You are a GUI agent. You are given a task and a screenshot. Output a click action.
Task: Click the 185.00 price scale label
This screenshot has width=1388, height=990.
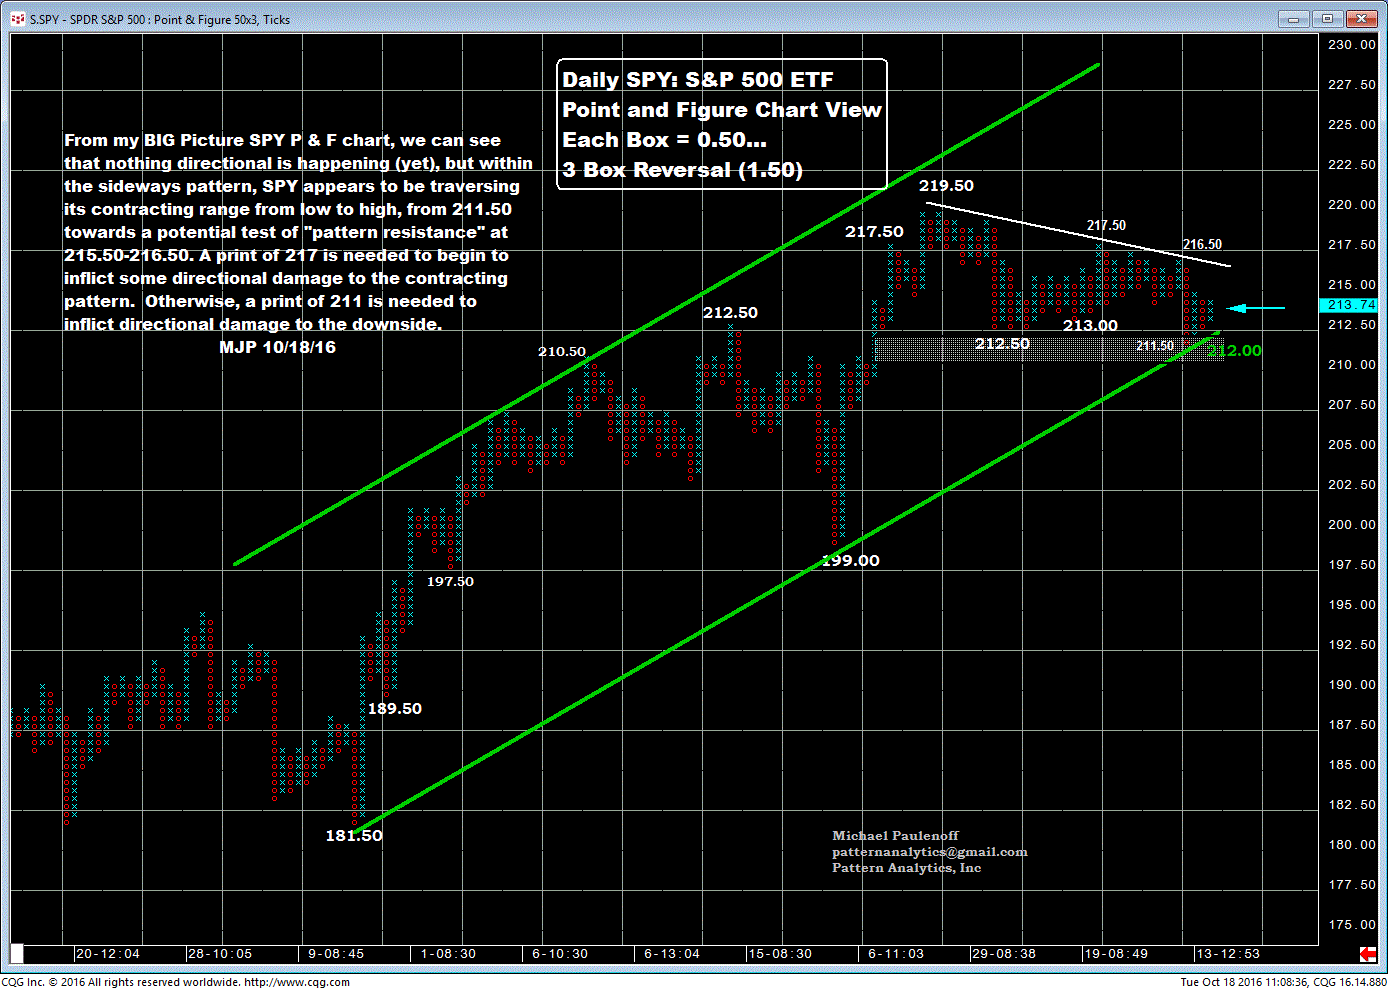point(1352,765)
